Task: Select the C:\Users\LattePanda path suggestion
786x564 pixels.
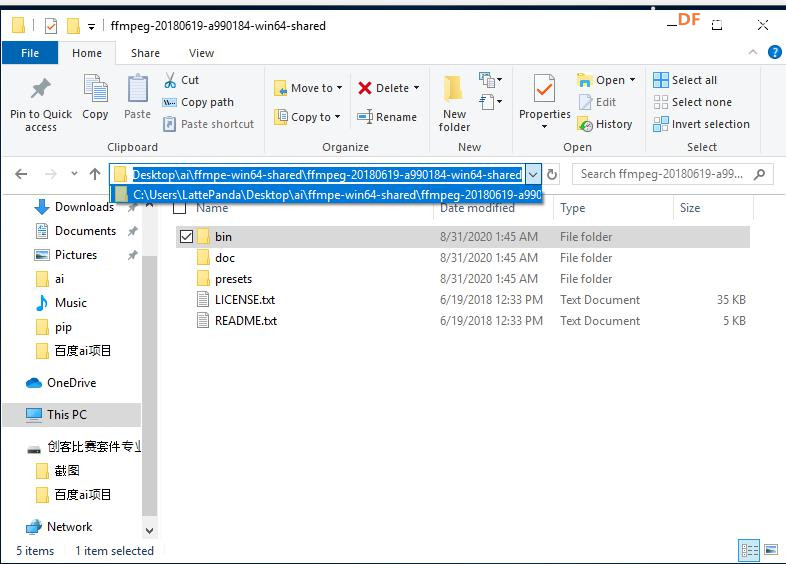Action: (326, 194)
